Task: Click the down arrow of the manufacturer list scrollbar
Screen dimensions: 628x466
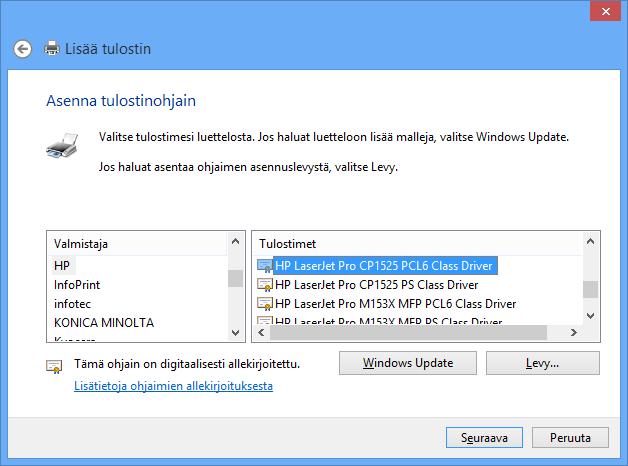Action: (236, 332)
